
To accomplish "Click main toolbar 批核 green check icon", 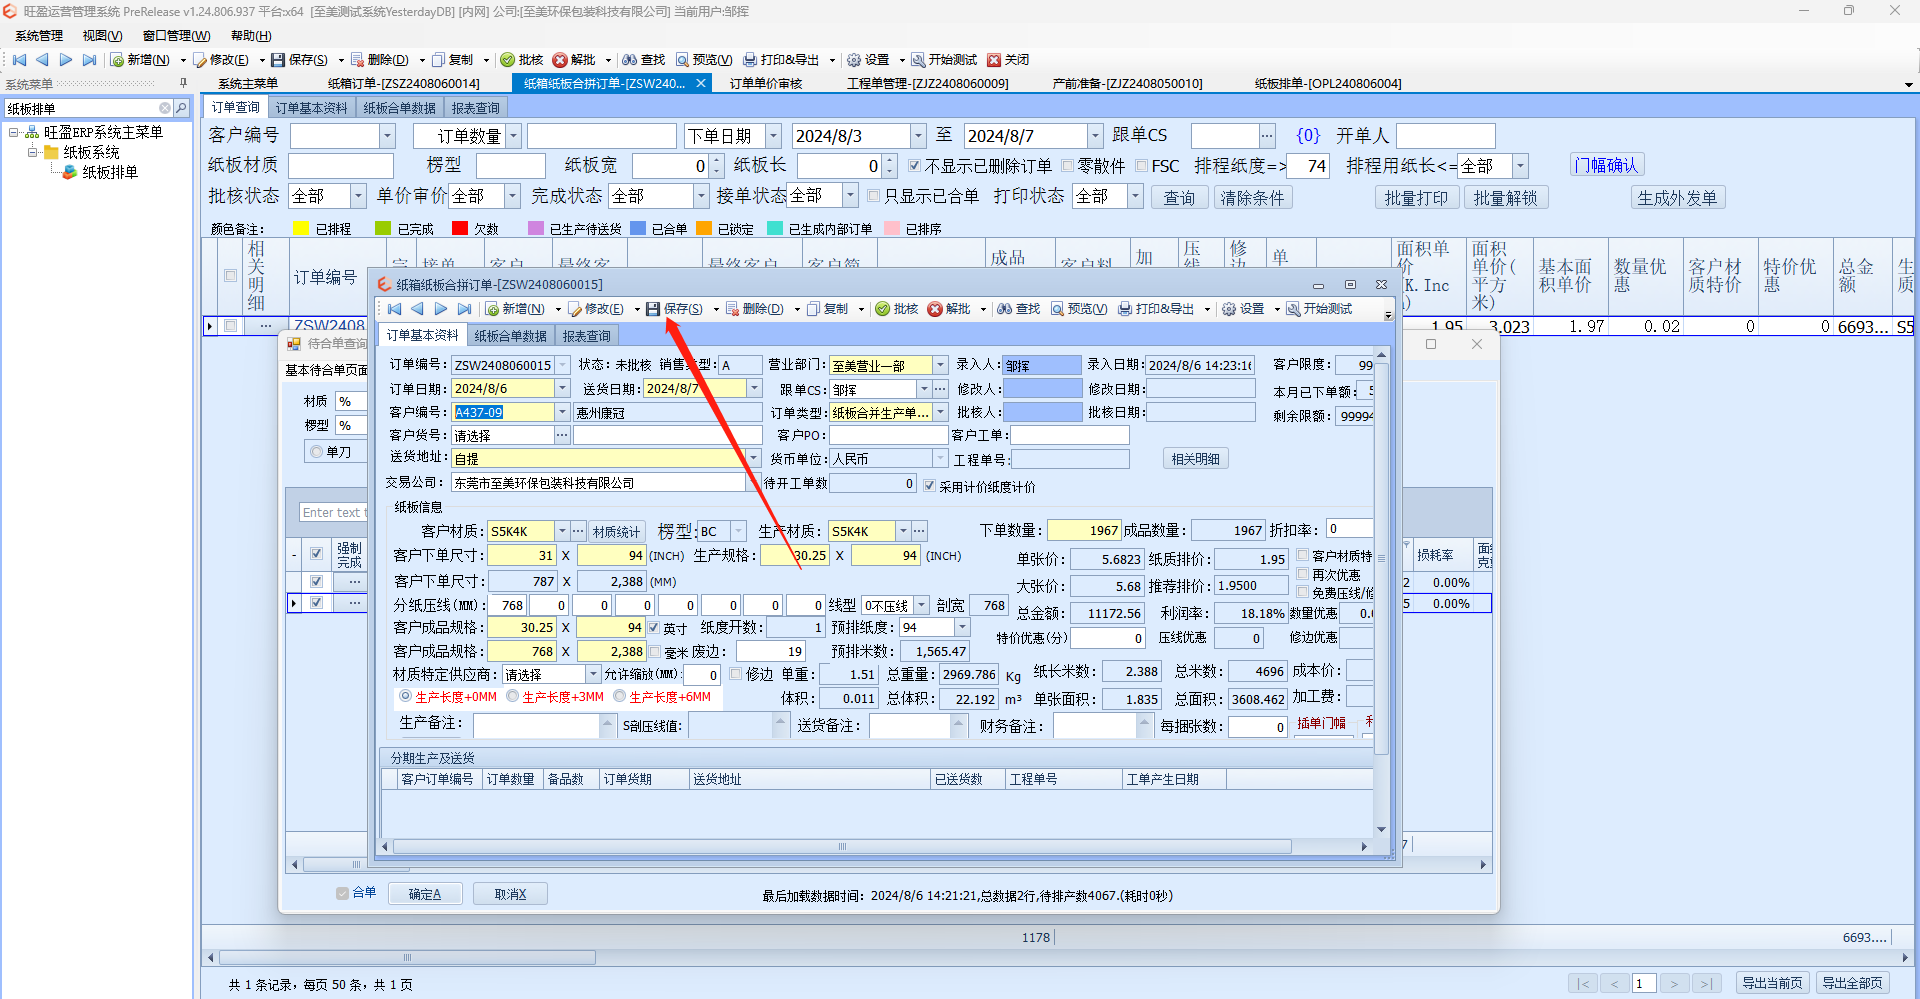I will pos(508,60).
